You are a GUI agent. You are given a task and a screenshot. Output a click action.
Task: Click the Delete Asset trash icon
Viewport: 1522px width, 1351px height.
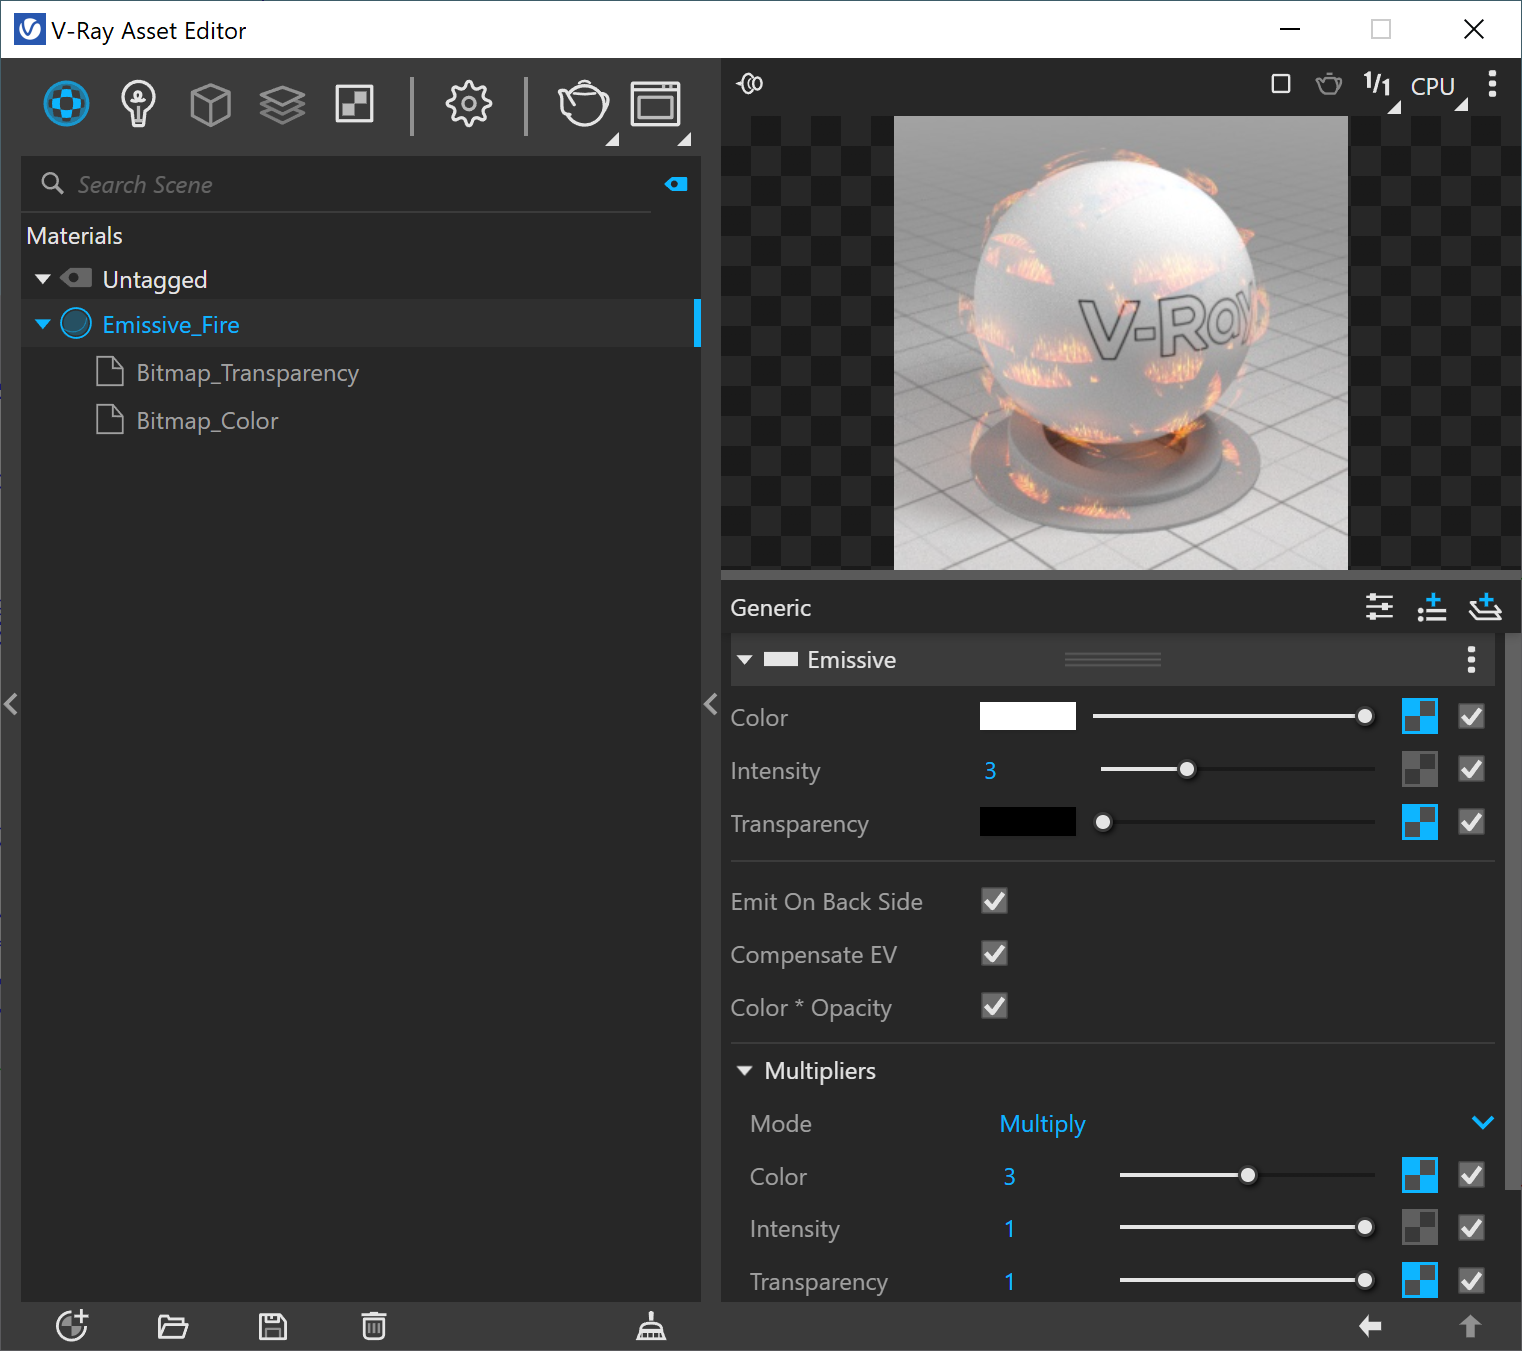click(x=374, y=1326)
